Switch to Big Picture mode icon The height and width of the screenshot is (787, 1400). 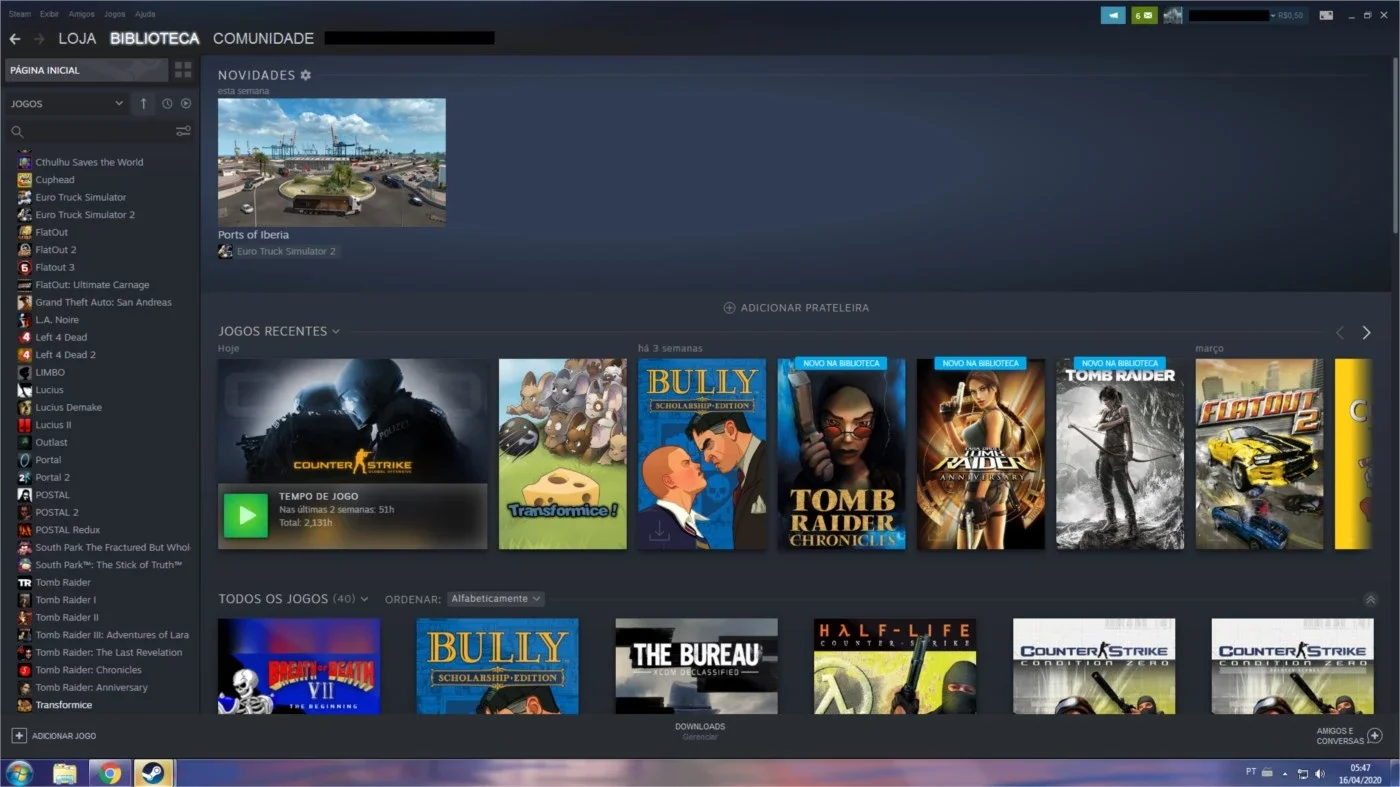click(x=1326, y=15)
